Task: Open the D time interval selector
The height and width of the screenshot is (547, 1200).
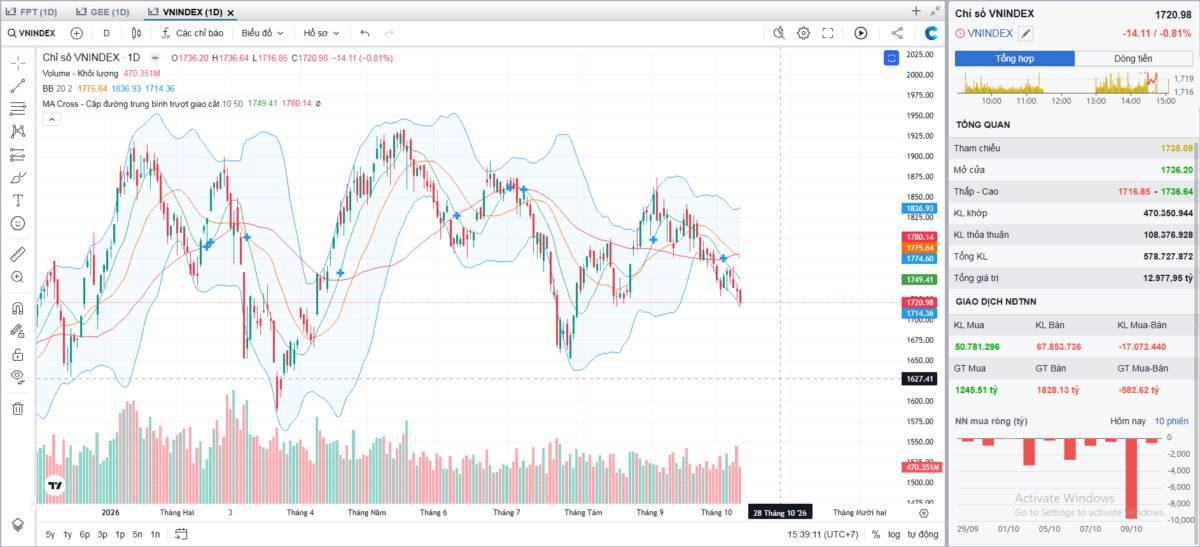Action: click(x=106, y=33)
